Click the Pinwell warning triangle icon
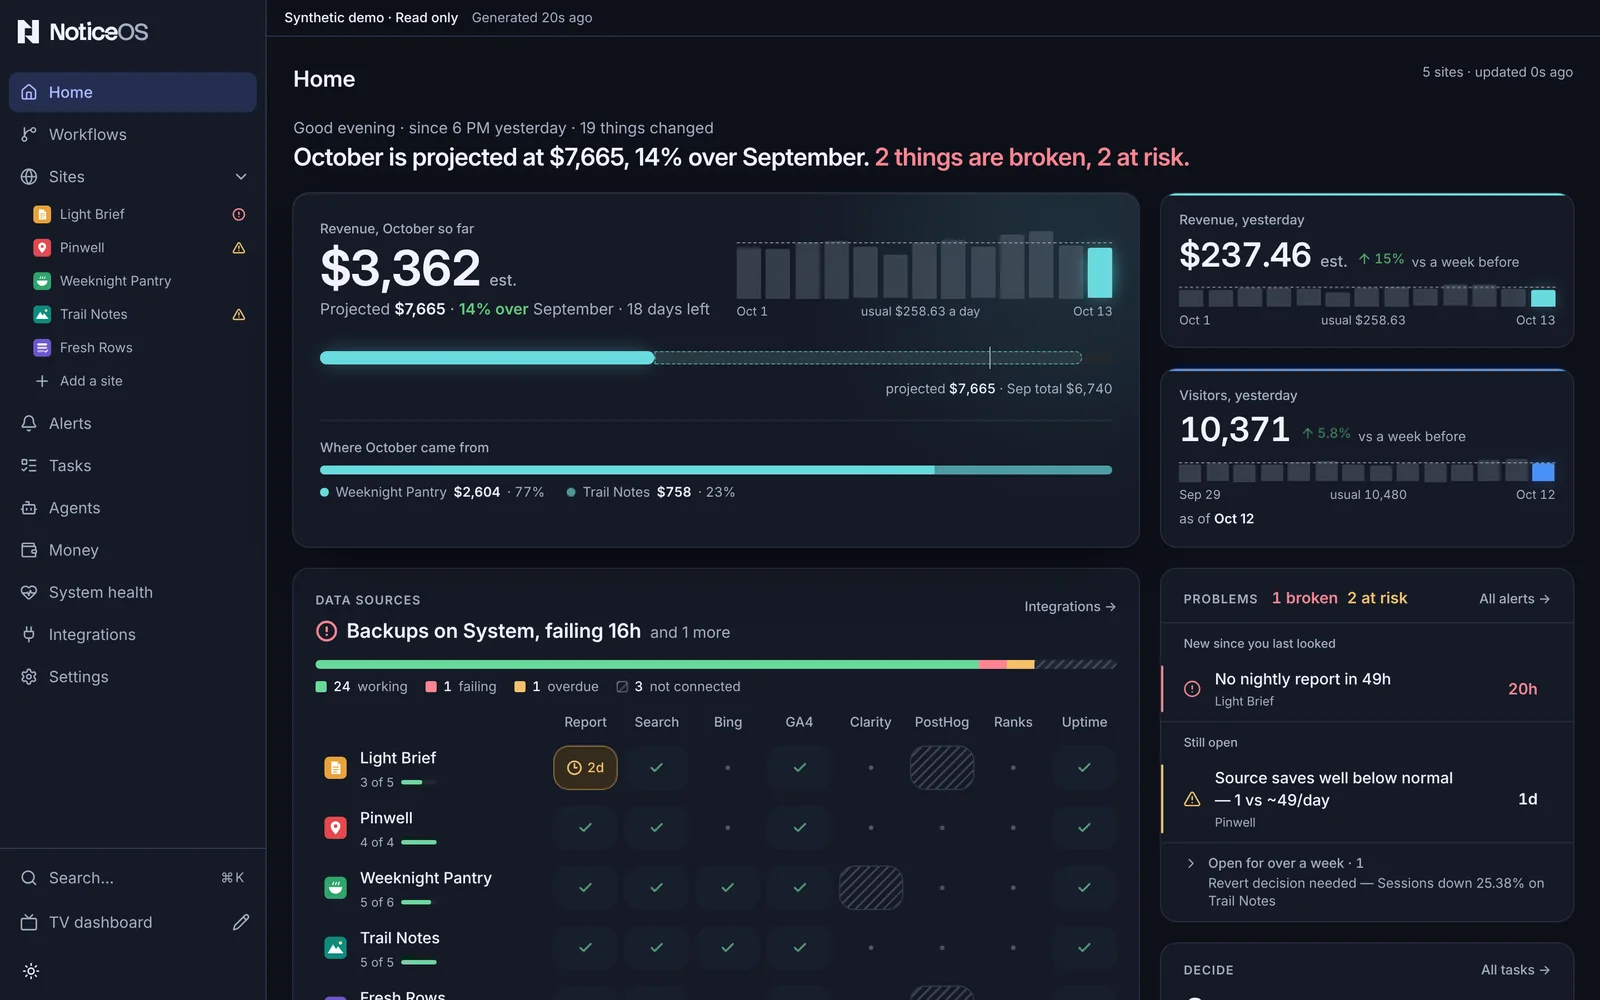The height and width of the screenshot is (1000, 1600). pyautogui.click(x=239, y=248)
